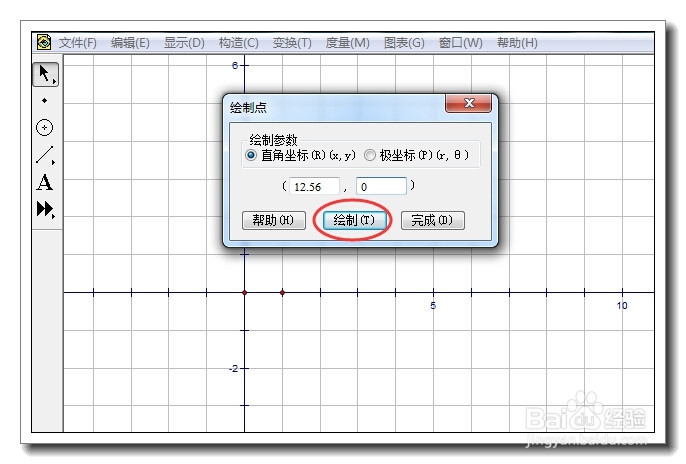Click the unit point on x-axis
This screenshot has height=464, width=686.
(x=283, y=292)
